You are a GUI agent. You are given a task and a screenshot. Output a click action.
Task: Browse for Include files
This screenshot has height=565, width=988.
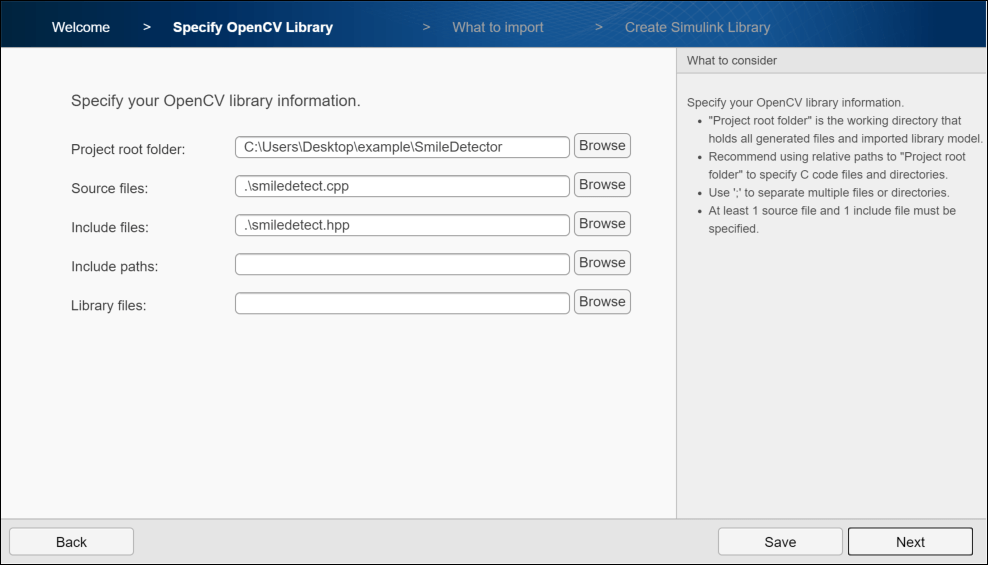point(602,224)
